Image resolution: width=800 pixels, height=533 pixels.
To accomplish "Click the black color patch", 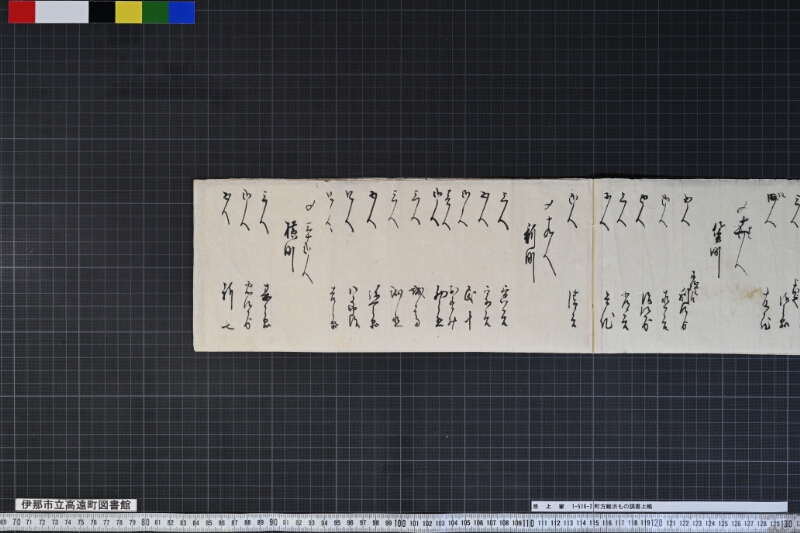I will [x=102, y=12].
